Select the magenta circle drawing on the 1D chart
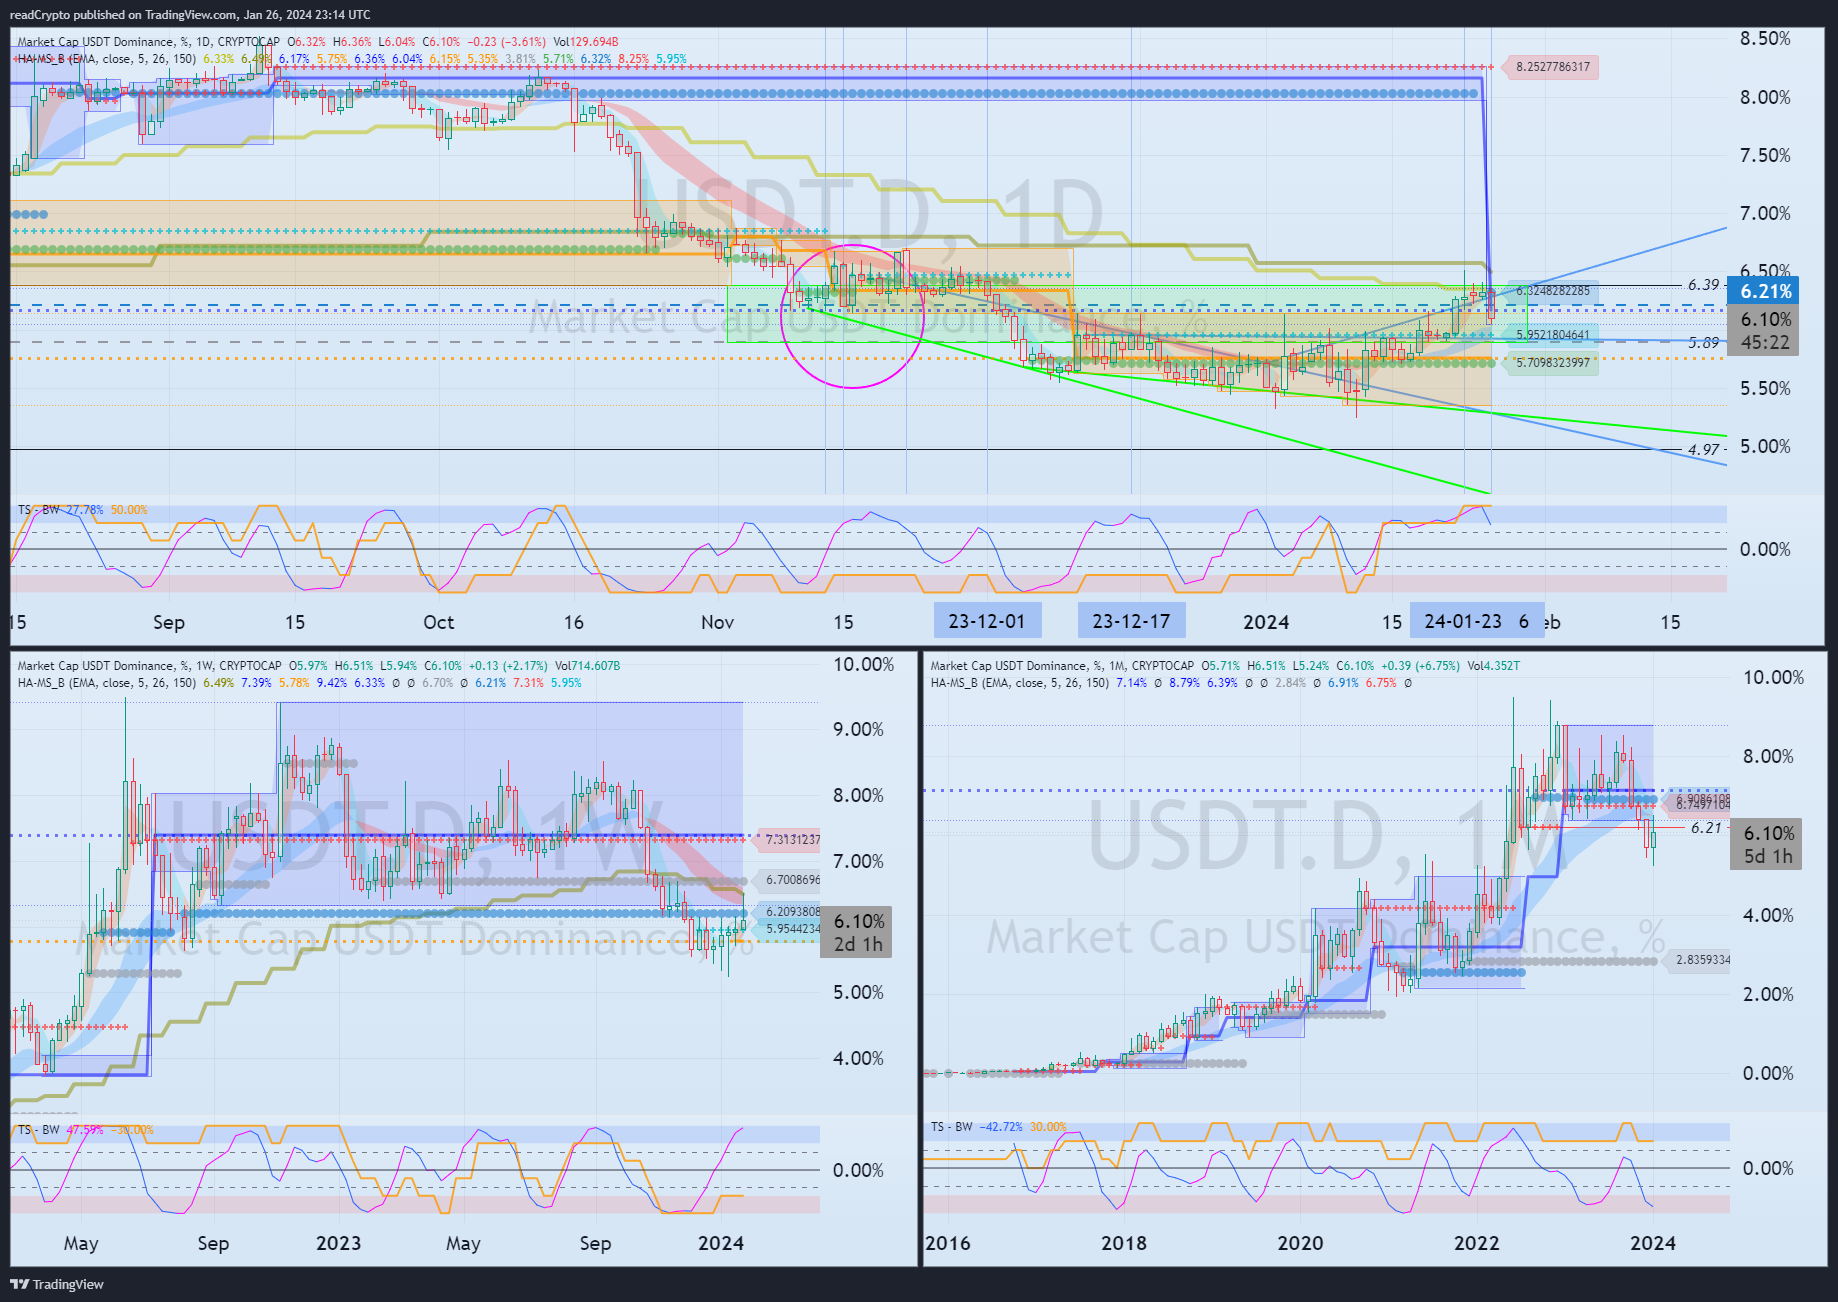 coord(851,316)
